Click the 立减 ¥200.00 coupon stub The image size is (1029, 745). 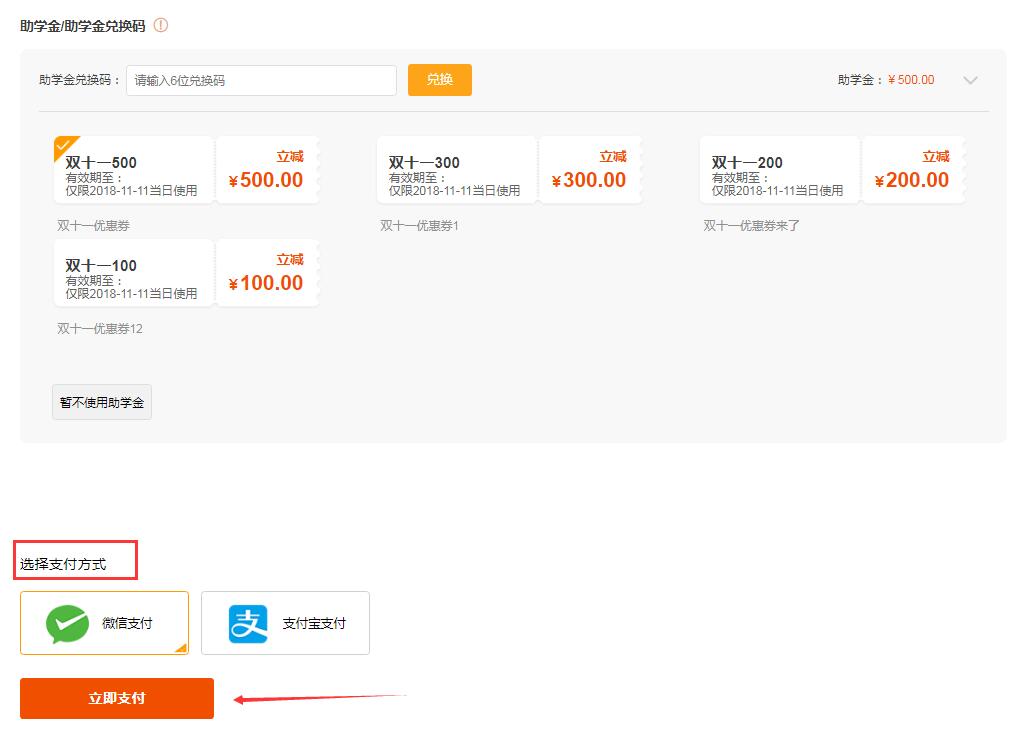coord(913,168)
